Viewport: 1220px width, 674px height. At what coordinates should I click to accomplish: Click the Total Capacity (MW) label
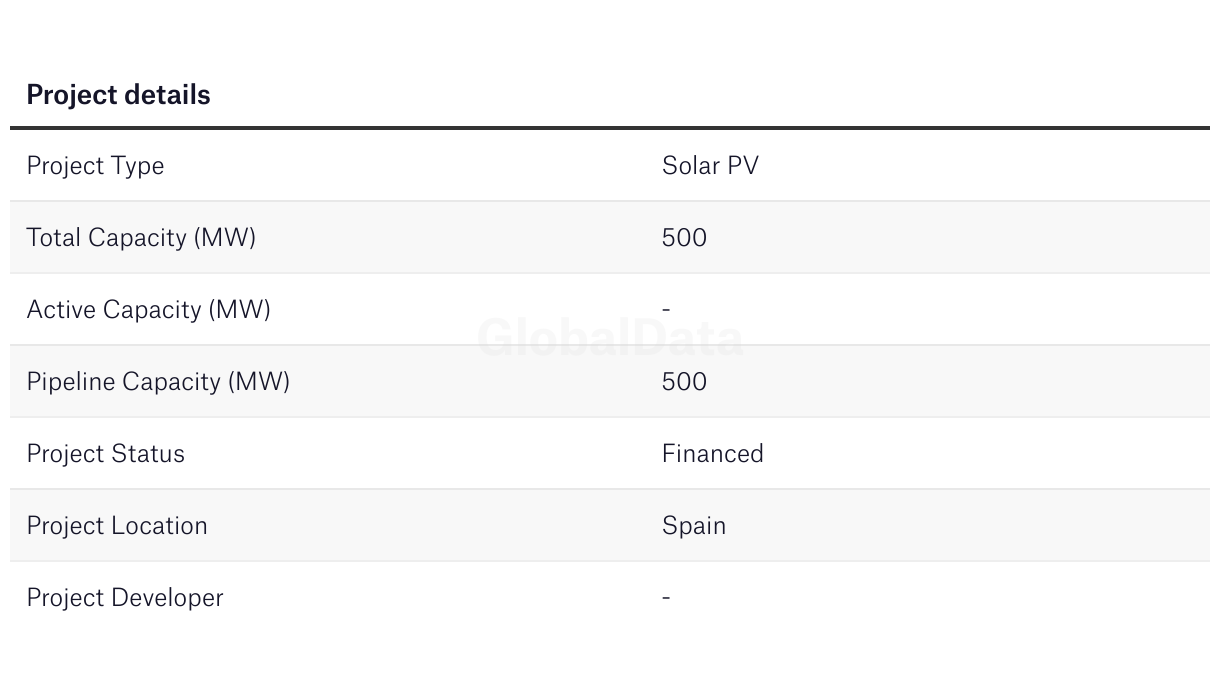(141, 238)
